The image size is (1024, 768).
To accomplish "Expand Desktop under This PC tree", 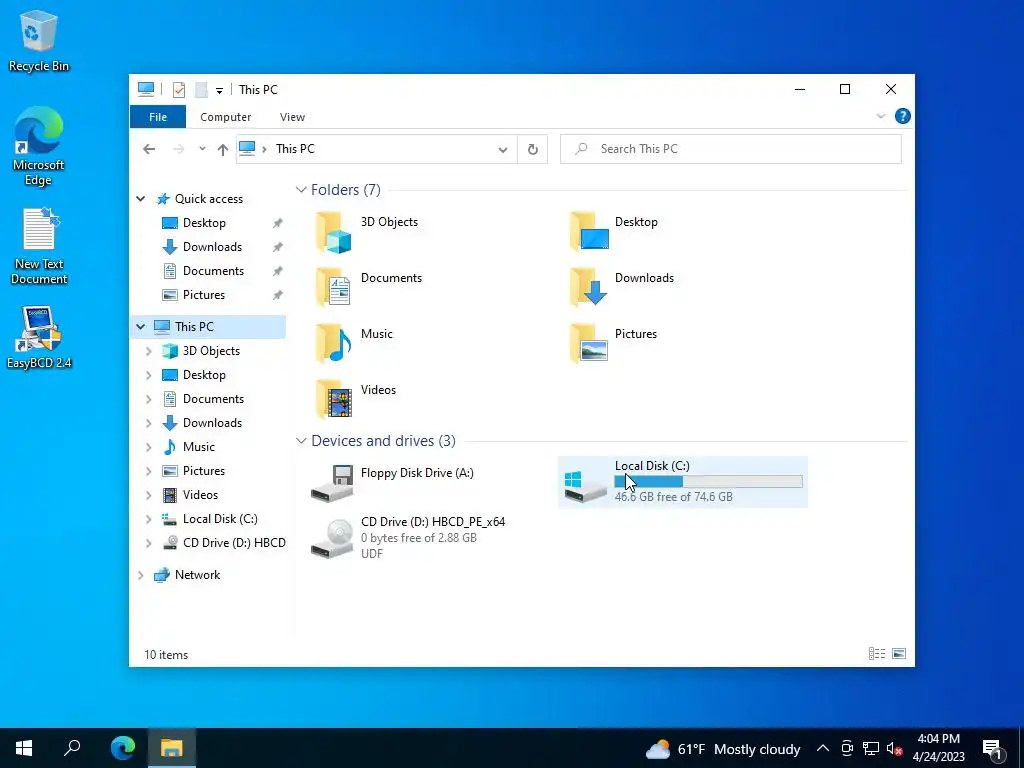I will click(148, 376).
